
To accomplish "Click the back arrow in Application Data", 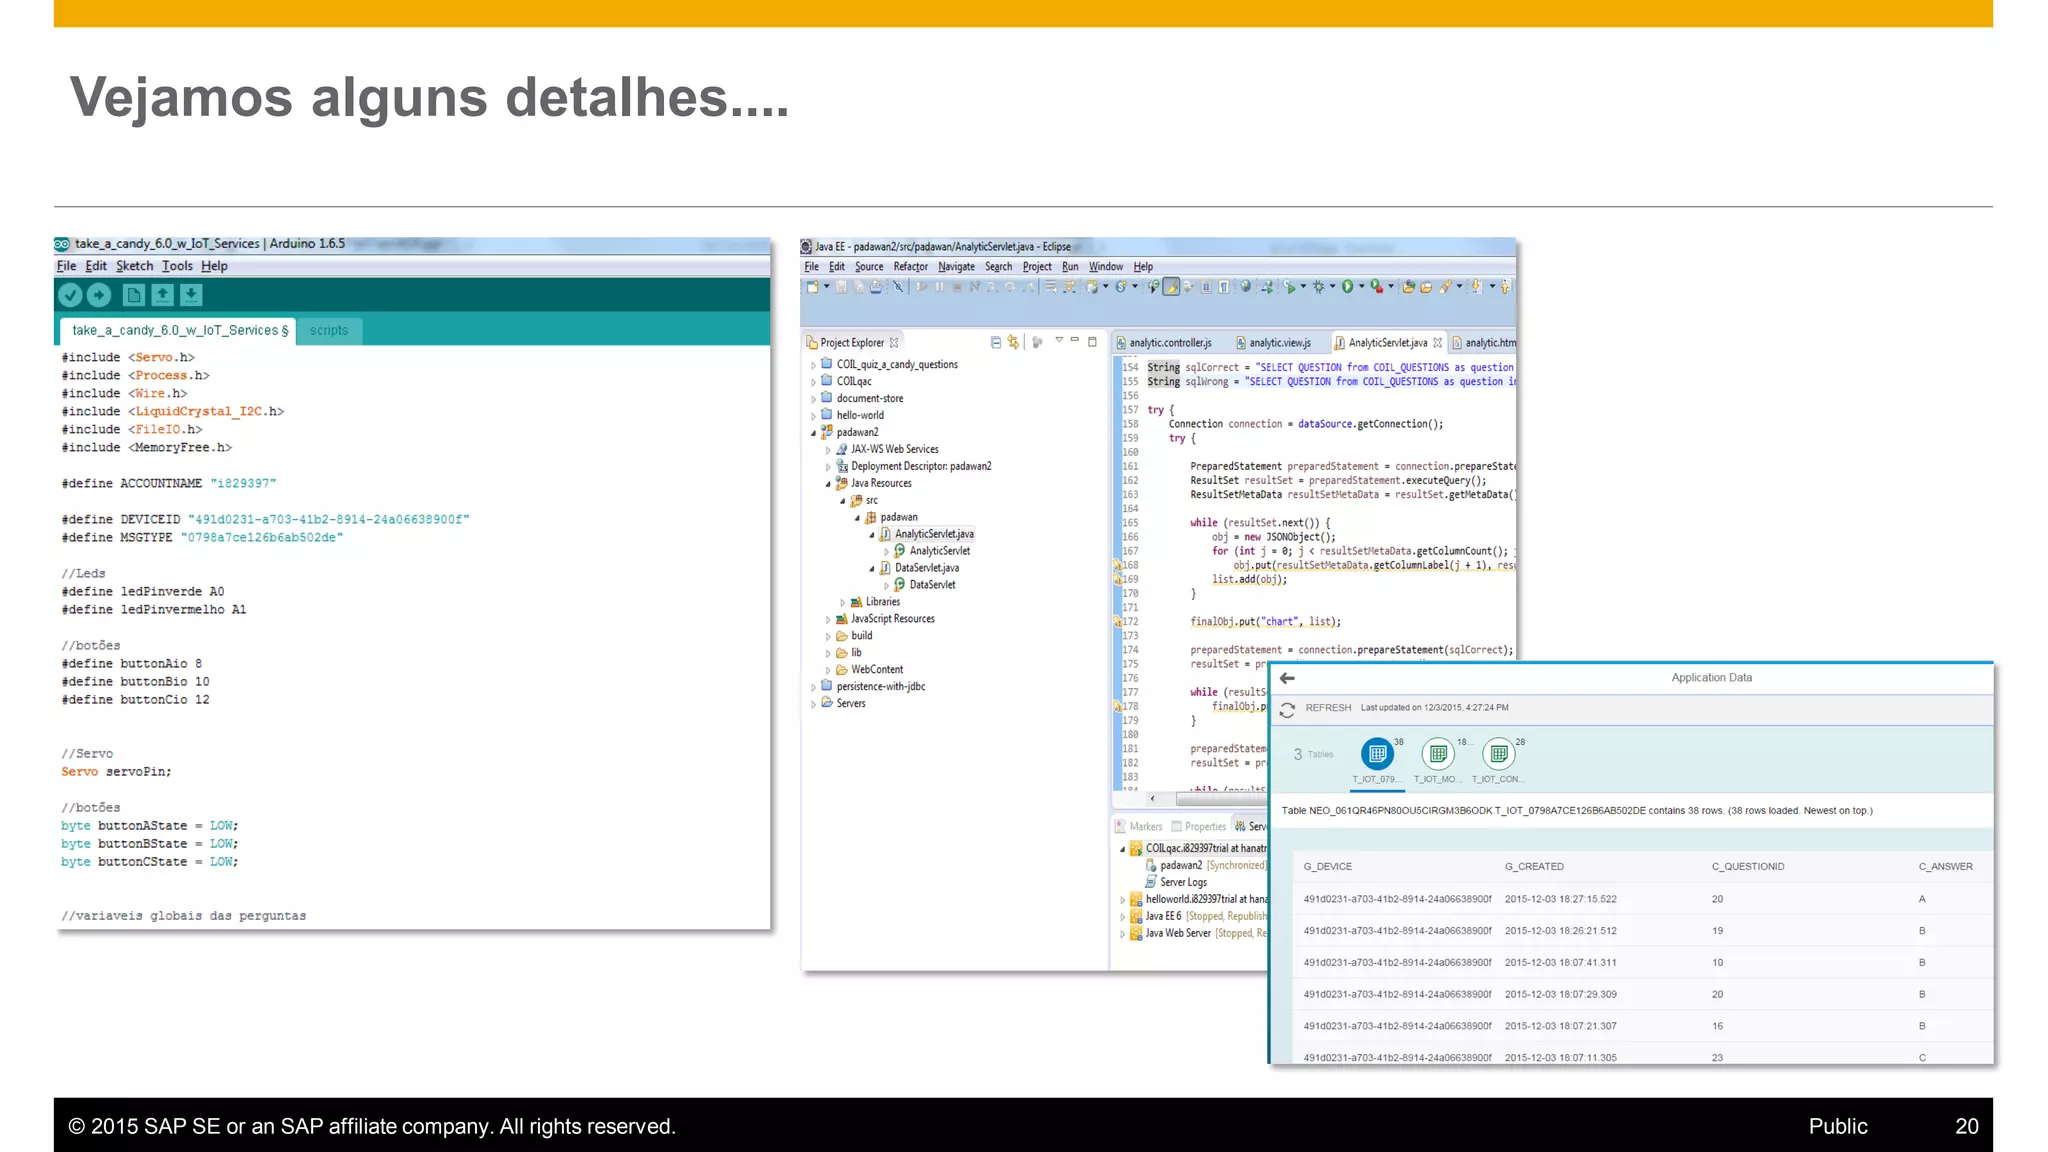I will tap(1287, 678).
